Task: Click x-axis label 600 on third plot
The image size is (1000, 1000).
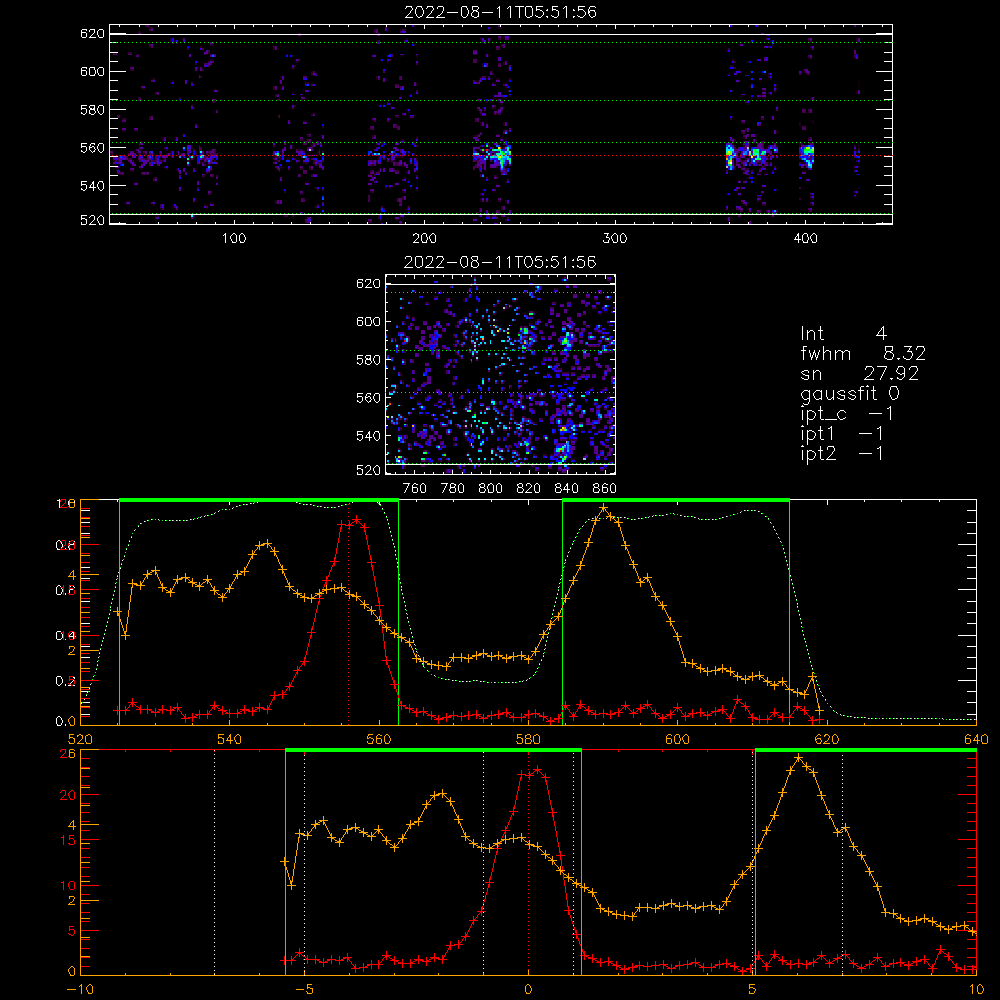Action: (677, 740)
